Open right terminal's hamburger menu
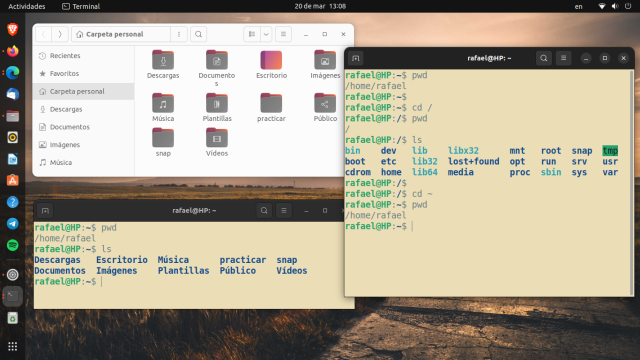The image size is (640, 360). pyautogui.click(x=563, y=58)
